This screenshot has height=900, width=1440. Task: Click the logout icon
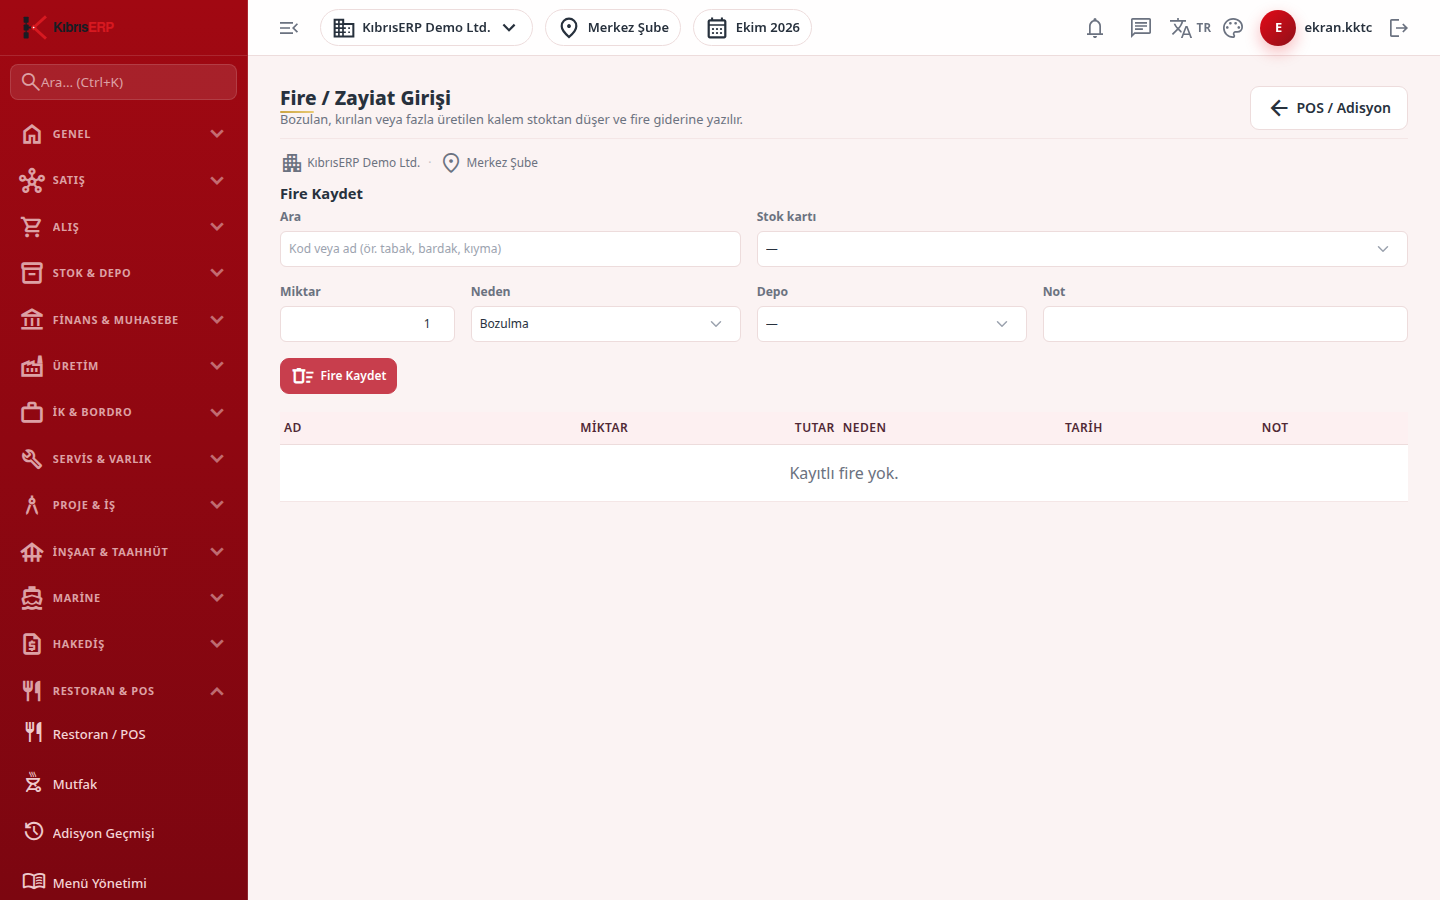point(1399,28)
